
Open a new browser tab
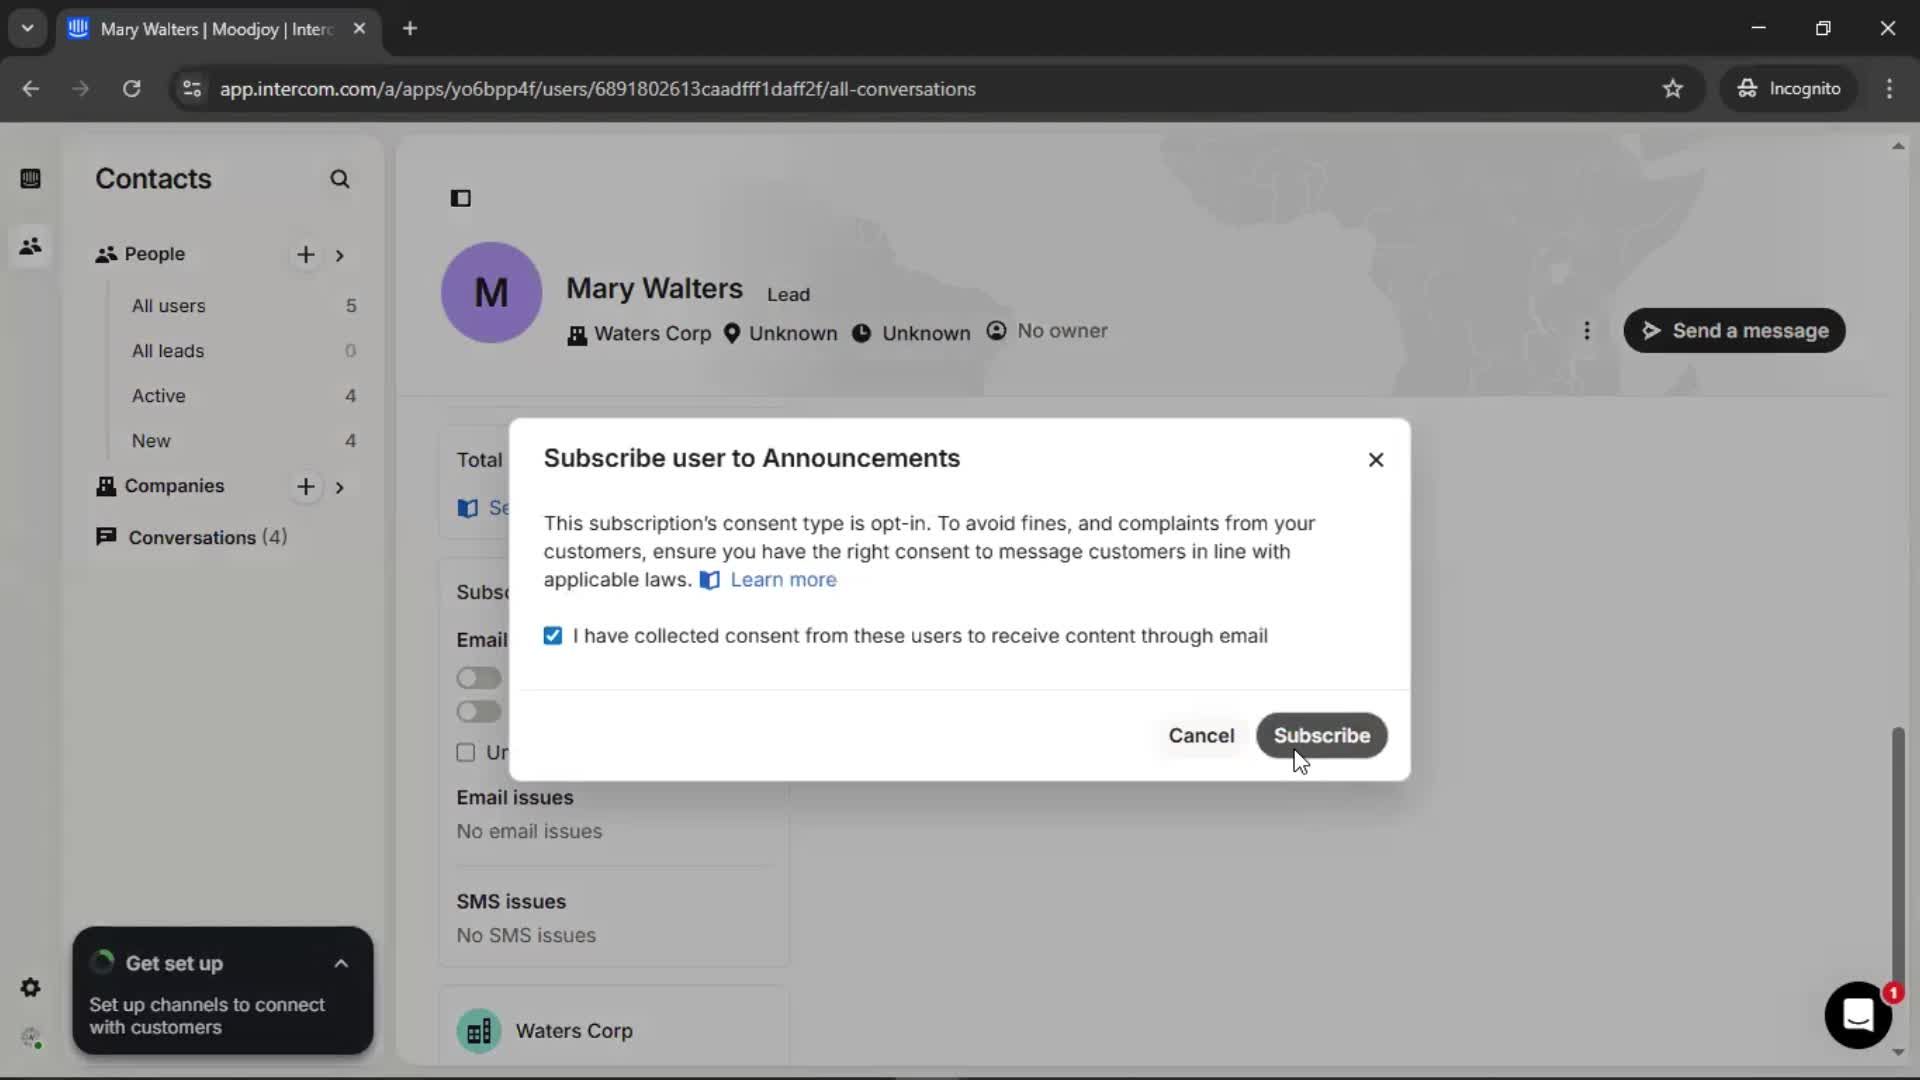[x=410, y=29]
